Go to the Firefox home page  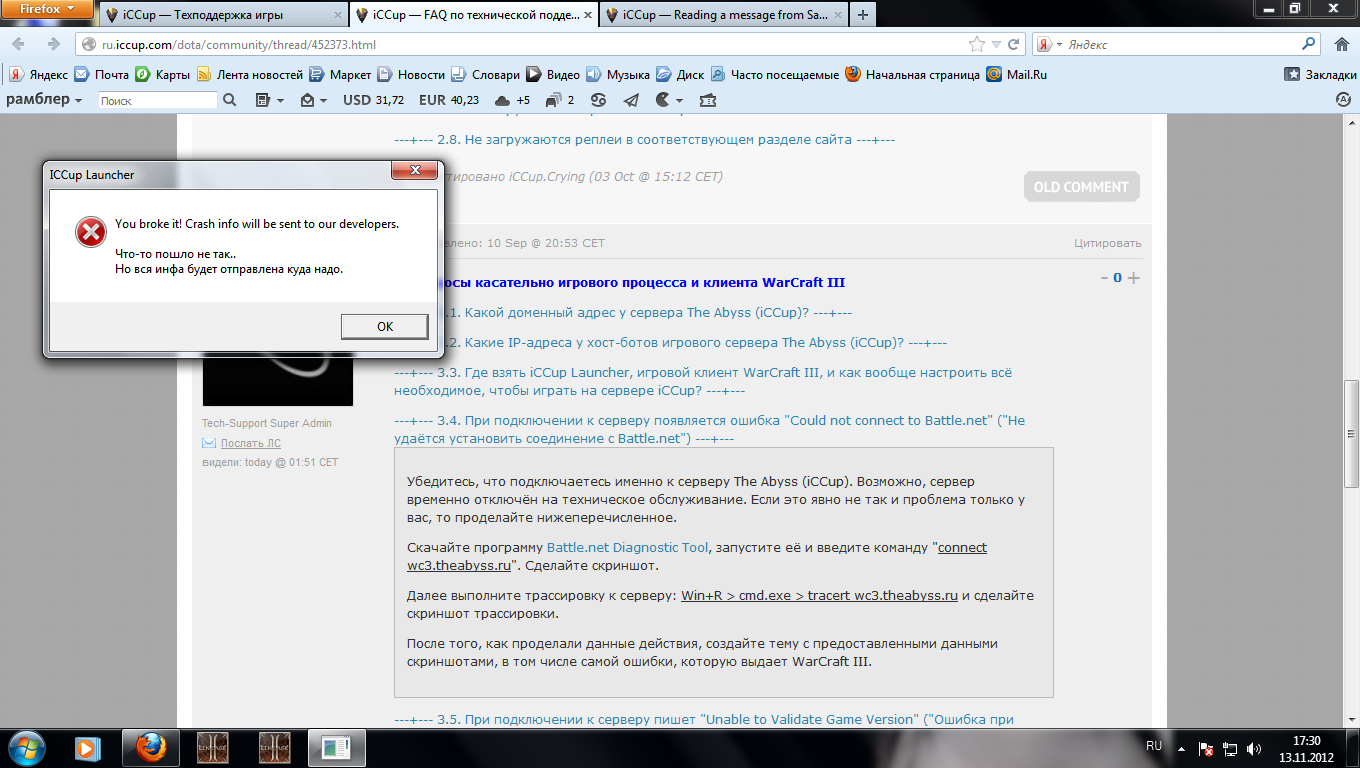[1341, 45]
